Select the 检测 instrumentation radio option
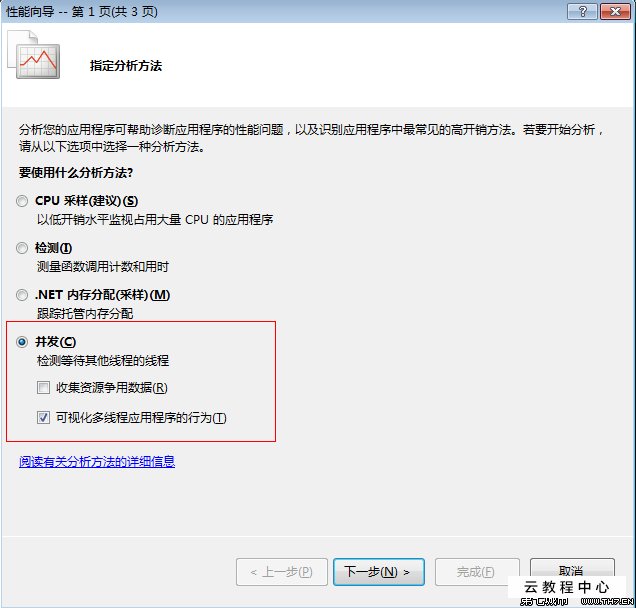Image resolution: width=636 pixels, height=608 pixels. coord(22,248)
